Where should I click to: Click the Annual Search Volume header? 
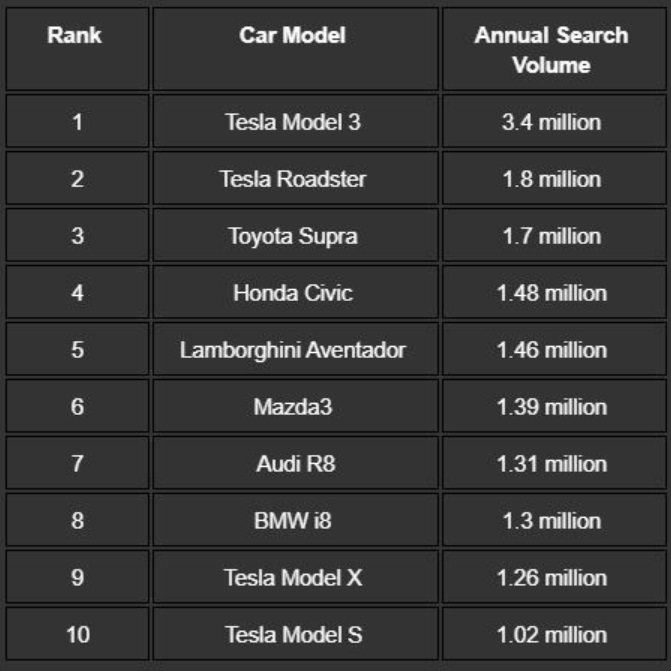tap(551, 50)
